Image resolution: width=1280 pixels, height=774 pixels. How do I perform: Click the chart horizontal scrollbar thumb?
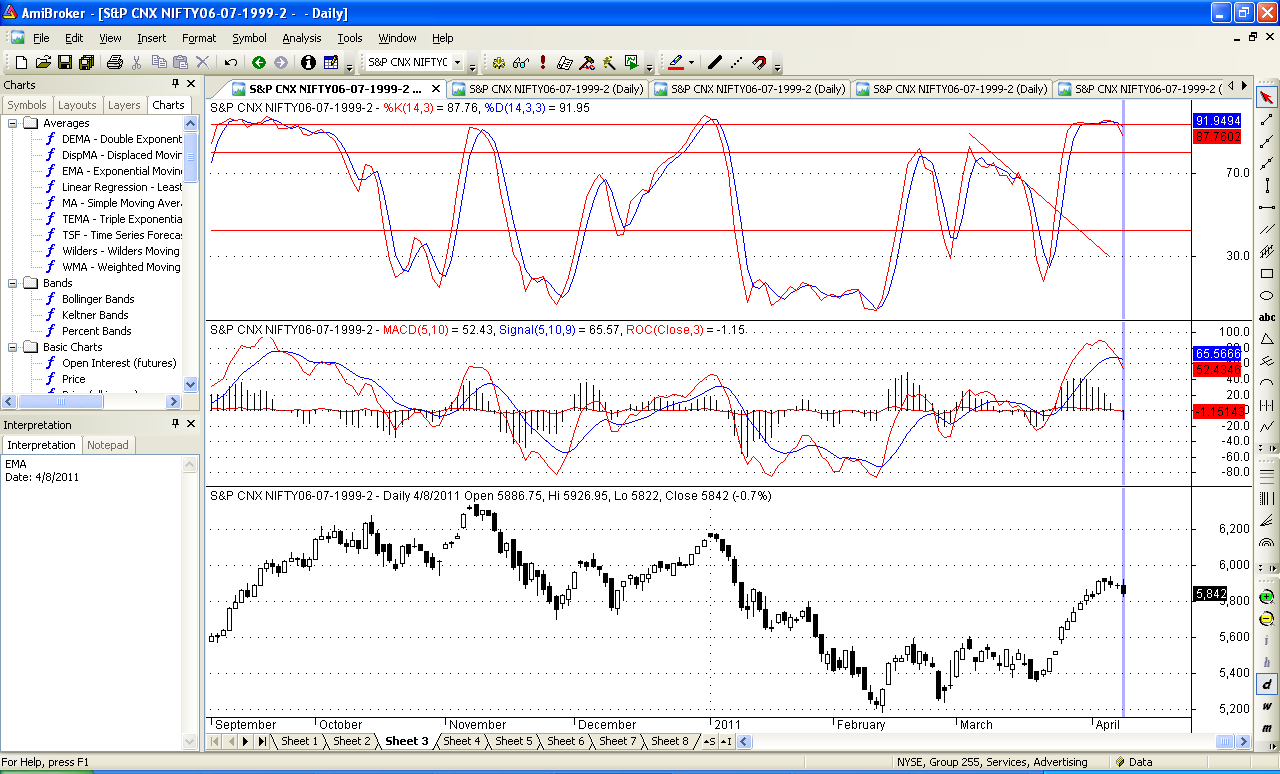tap(1225, 741)
